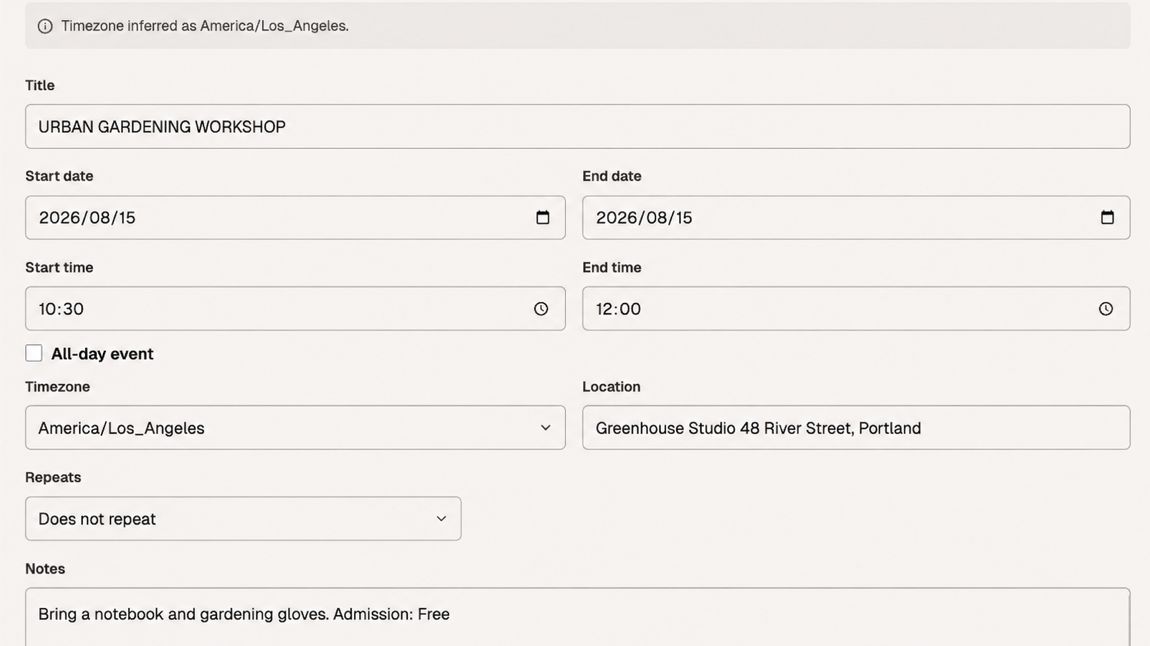
Task: Click the Start date field 2026/08/15
Action: 295,218
